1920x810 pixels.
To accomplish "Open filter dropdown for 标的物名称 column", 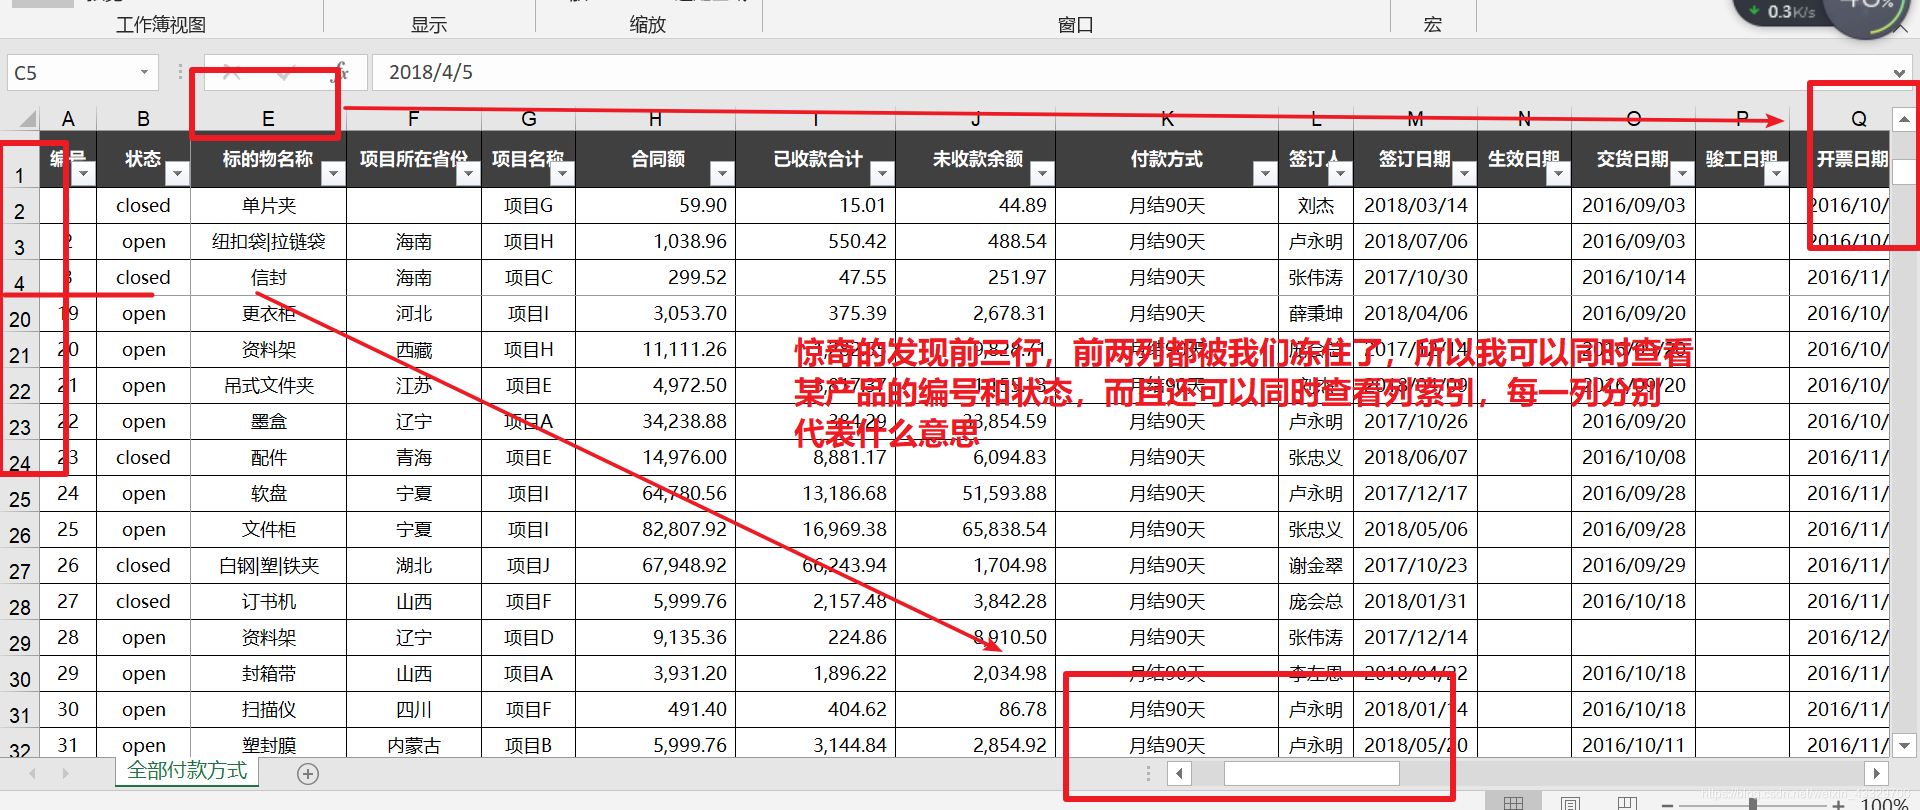I will (333, 173).
